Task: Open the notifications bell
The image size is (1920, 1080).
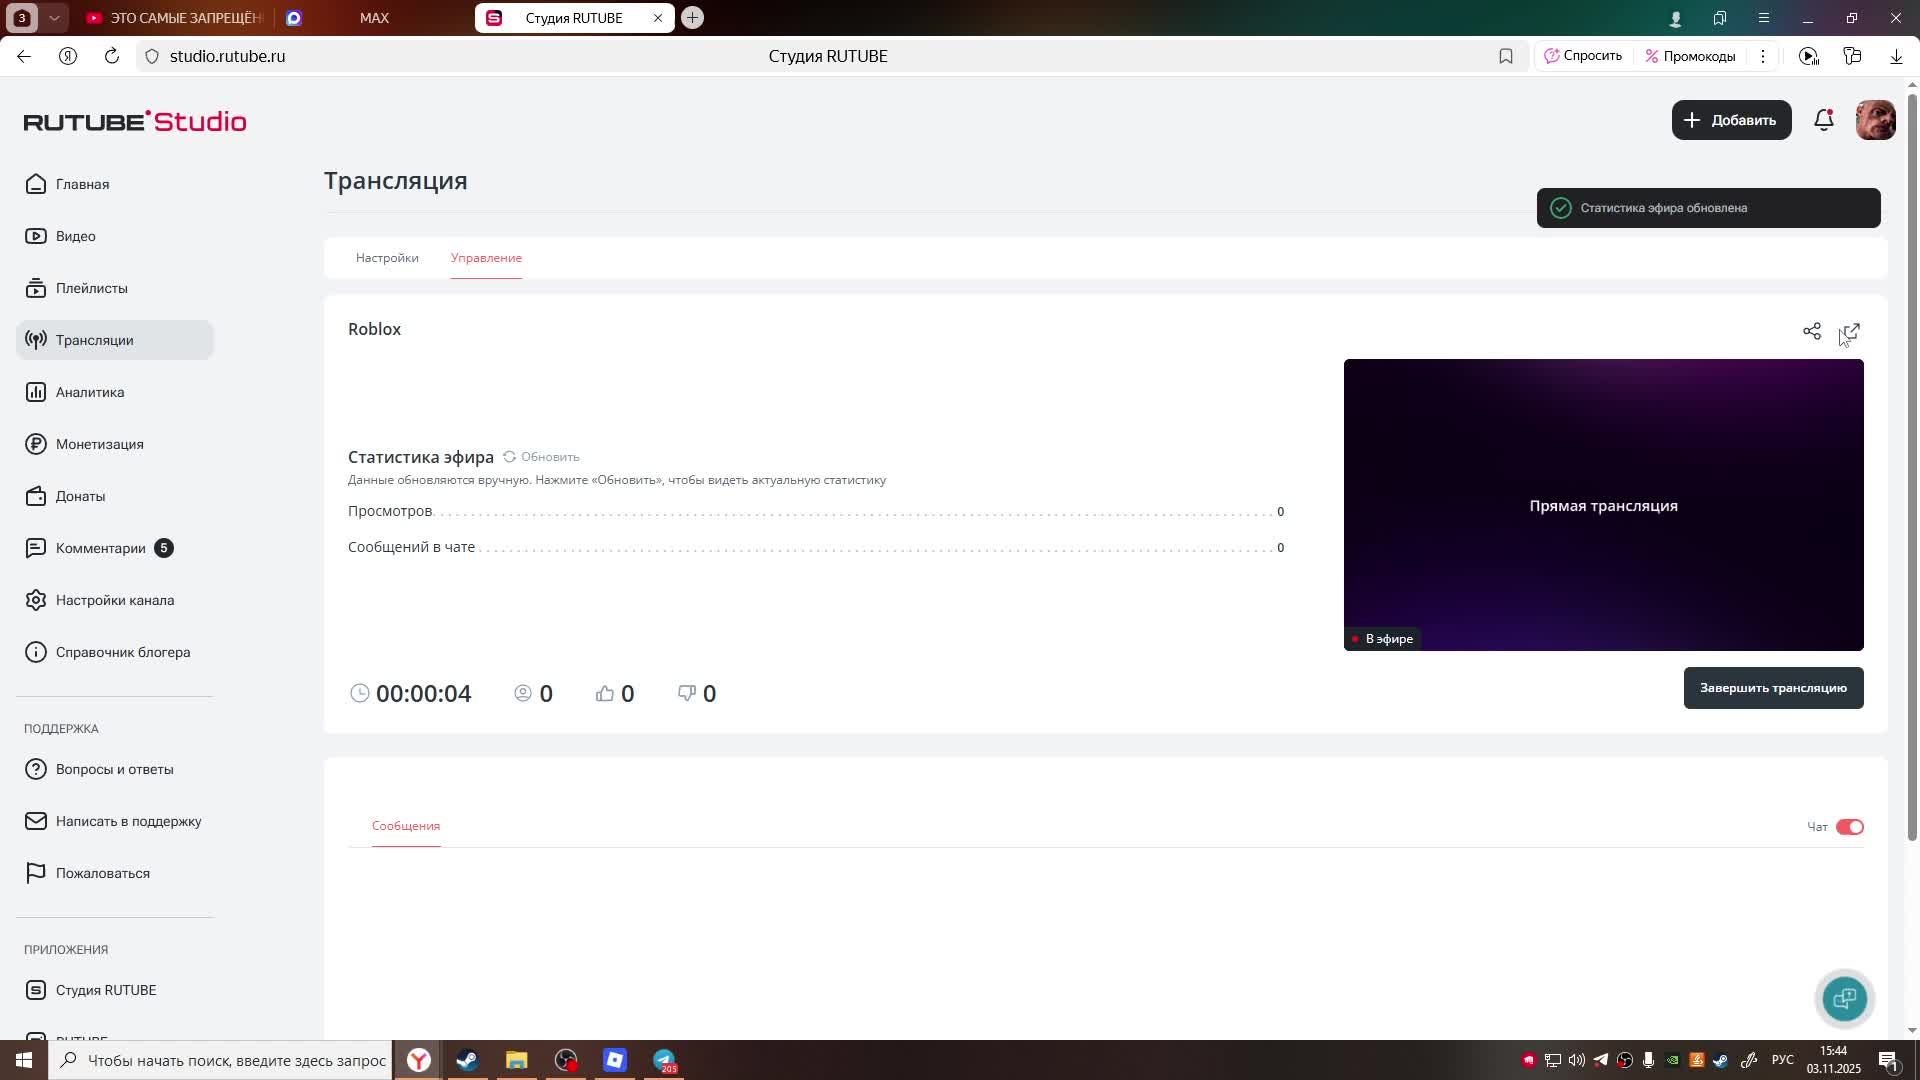Action: pyautogui.click(x=1823, y=120)
